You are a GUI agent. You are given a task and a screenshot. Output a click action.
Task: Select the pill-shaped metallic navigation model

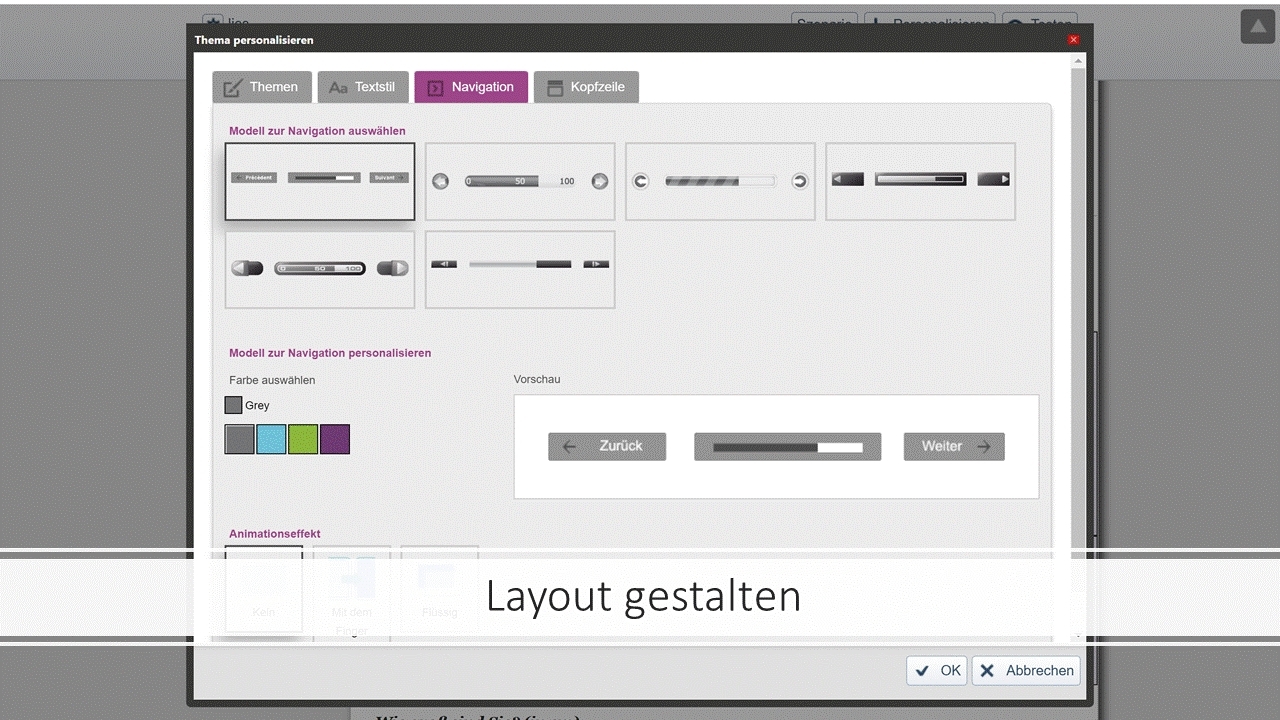(x=320, y=269)
